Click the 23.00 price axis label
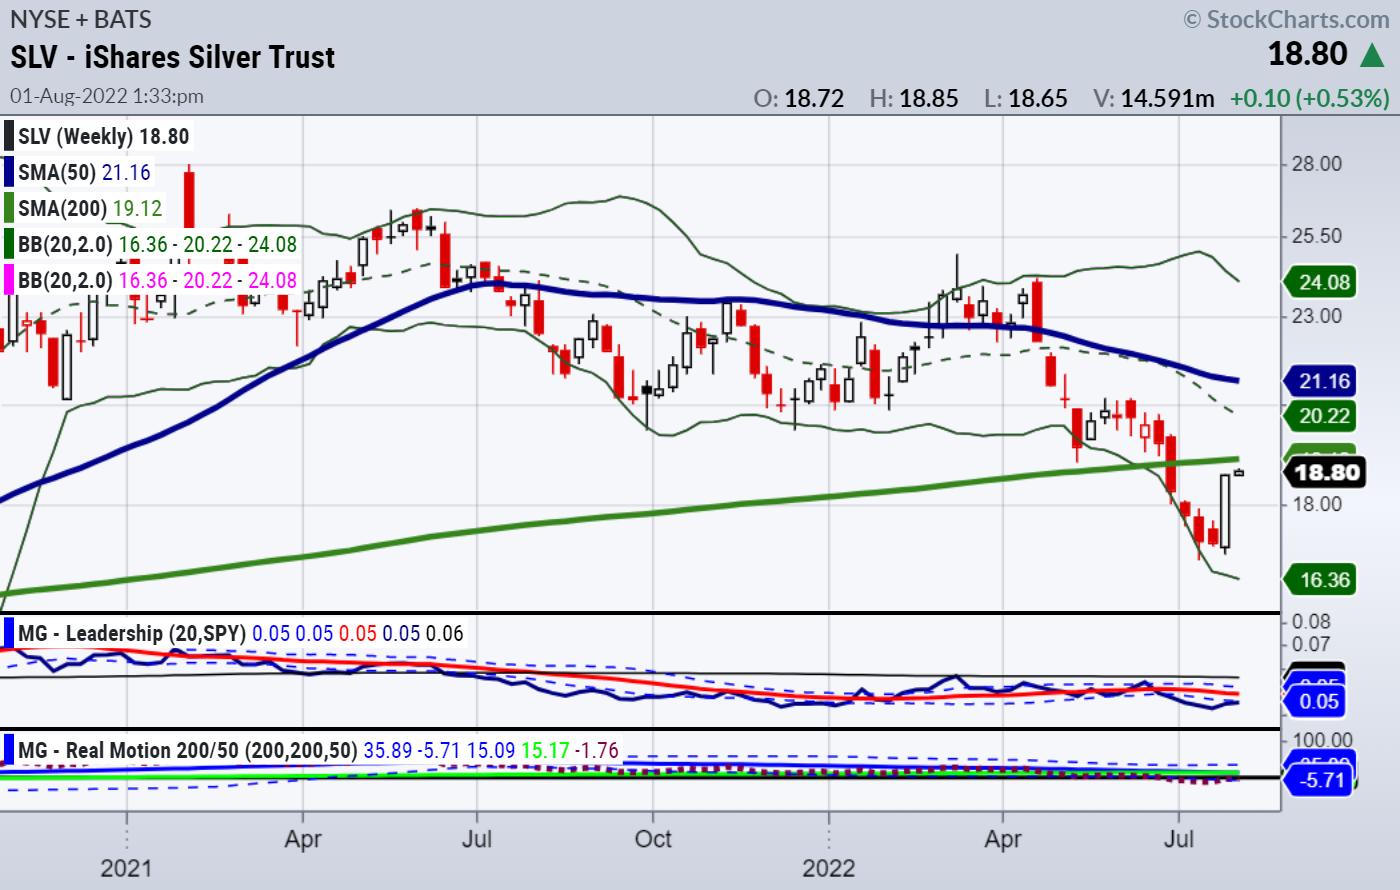Viewport: 1400px width, 890px height. click(1317, 316)
